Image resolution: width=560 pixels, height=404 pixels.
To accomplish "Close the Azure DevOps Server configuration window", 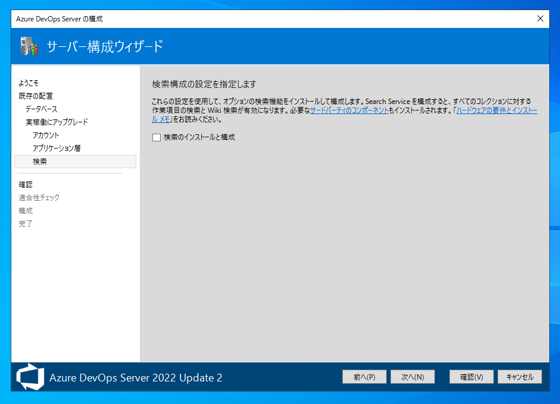I will point(540,19).
